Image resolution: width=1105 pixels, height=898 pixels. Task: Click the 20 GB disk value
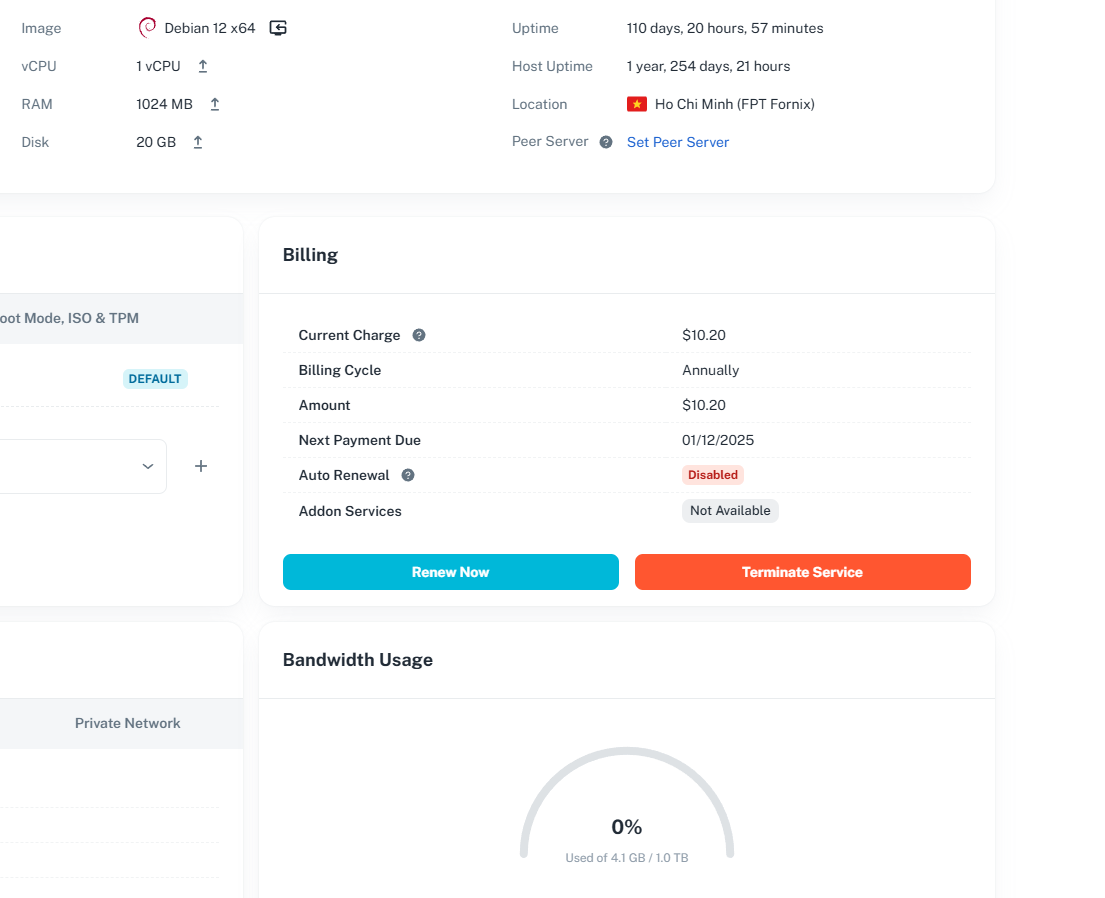156,142
